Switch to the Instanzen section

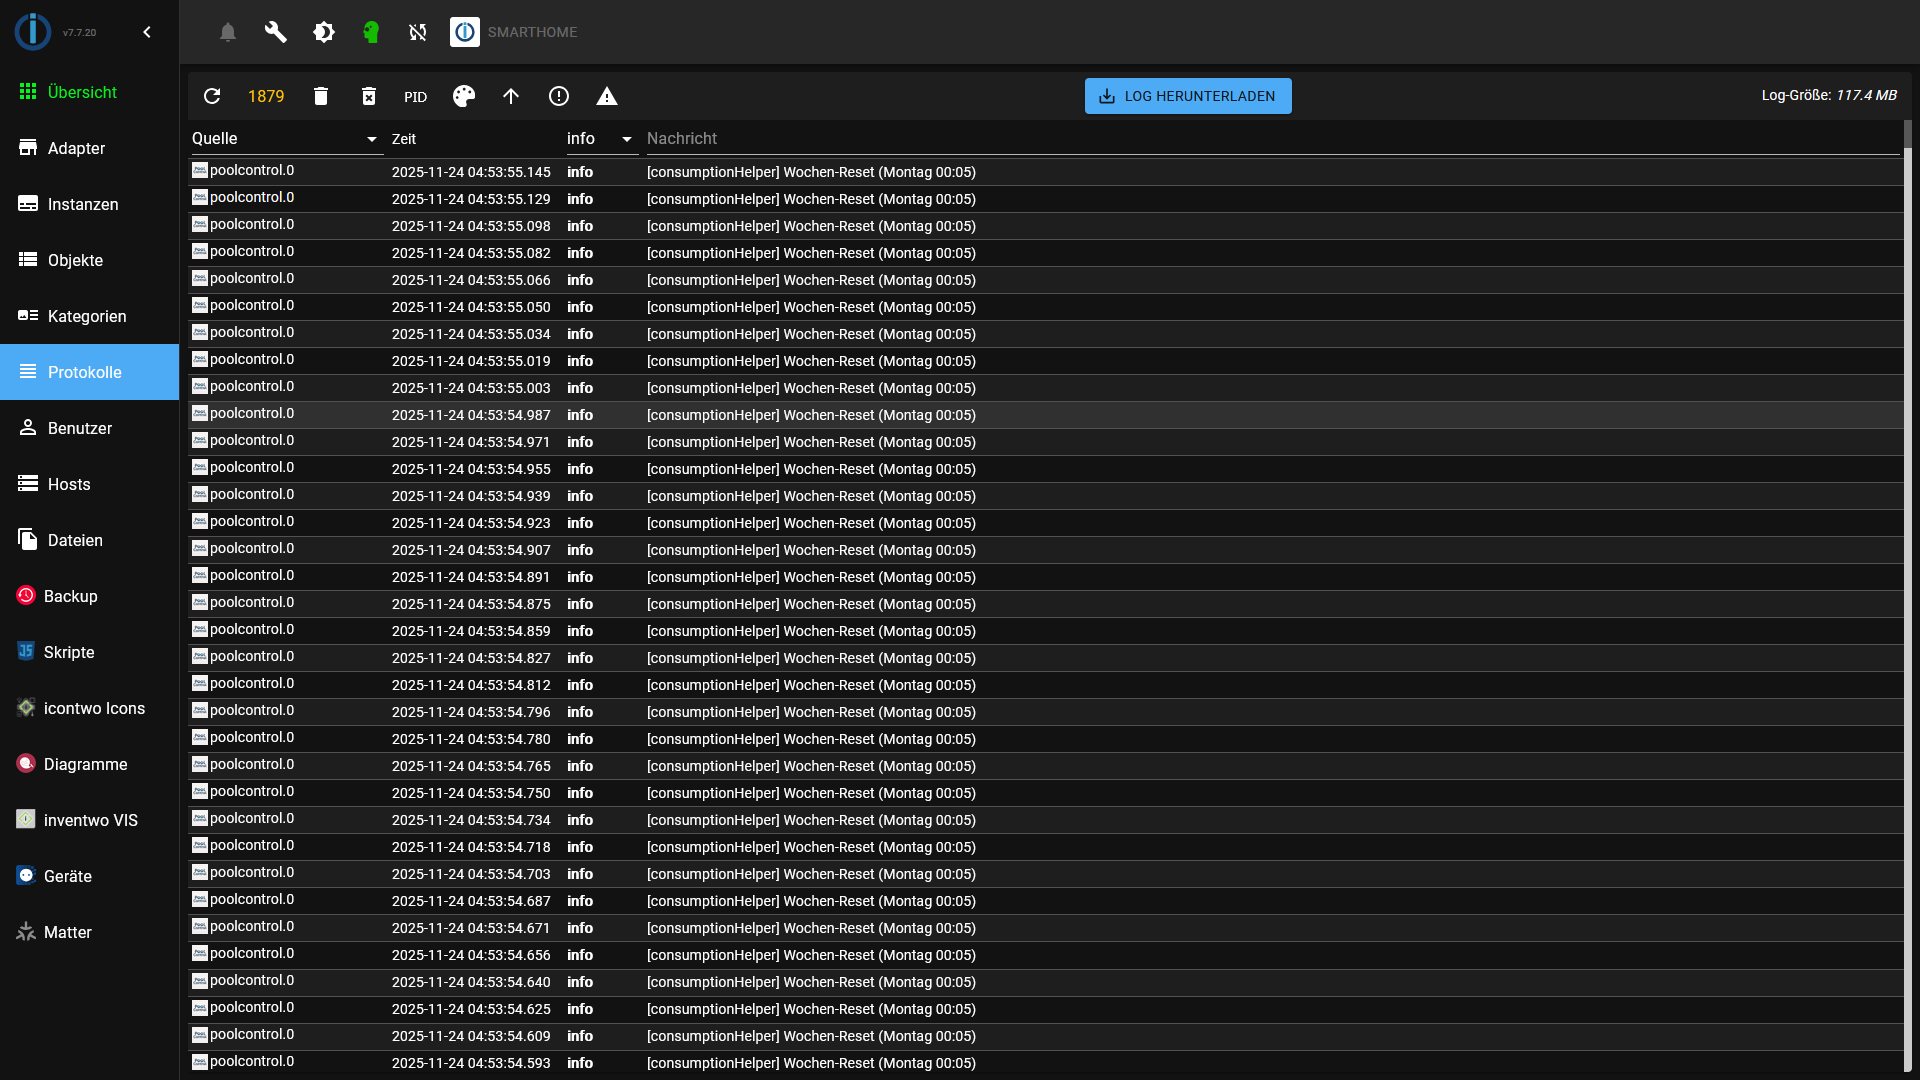click(83, 204)
